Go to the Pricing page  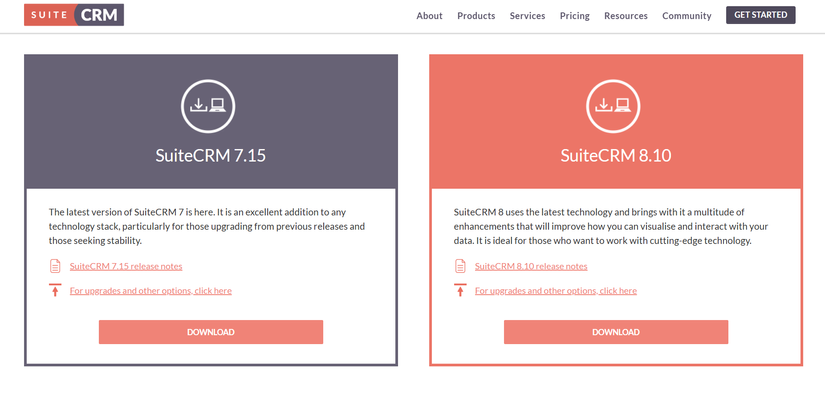click(575, 16)
